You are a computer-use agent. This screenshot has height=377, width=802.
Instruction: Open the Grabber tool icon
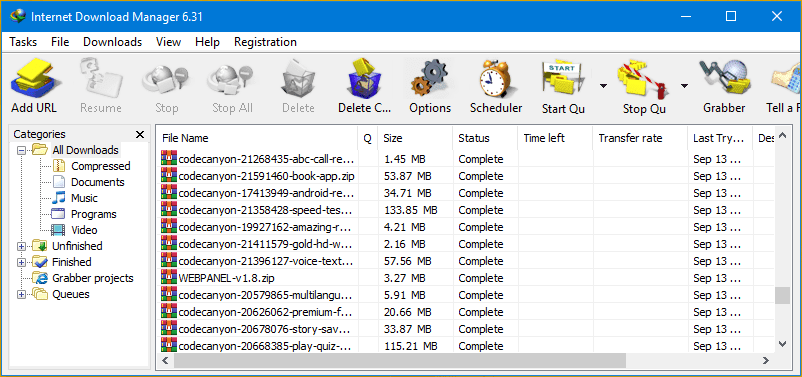(x=724, y=78)
